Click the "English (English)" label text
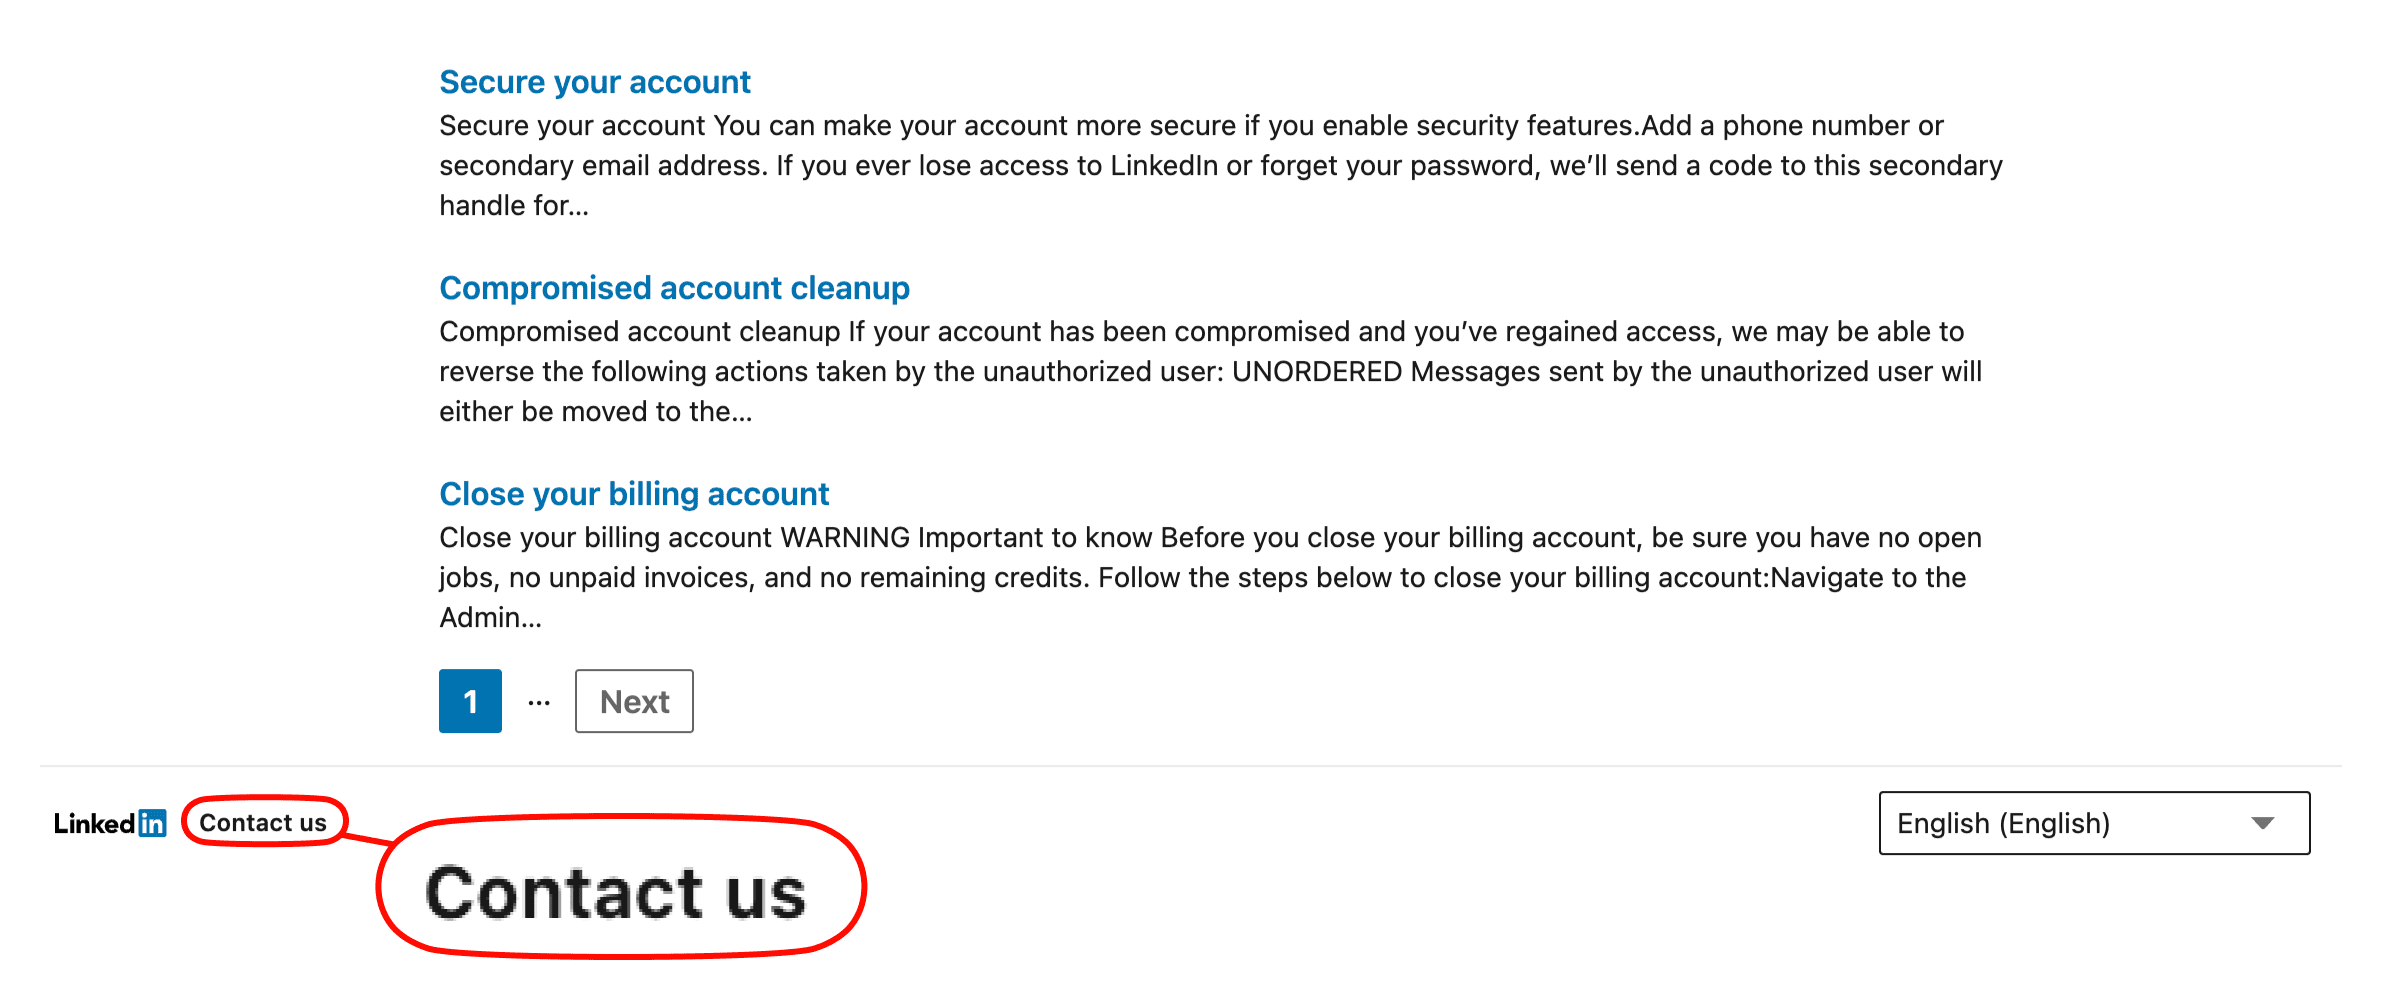The height and width of the screenshot is (999, 2382). [x=2003, y=823]
